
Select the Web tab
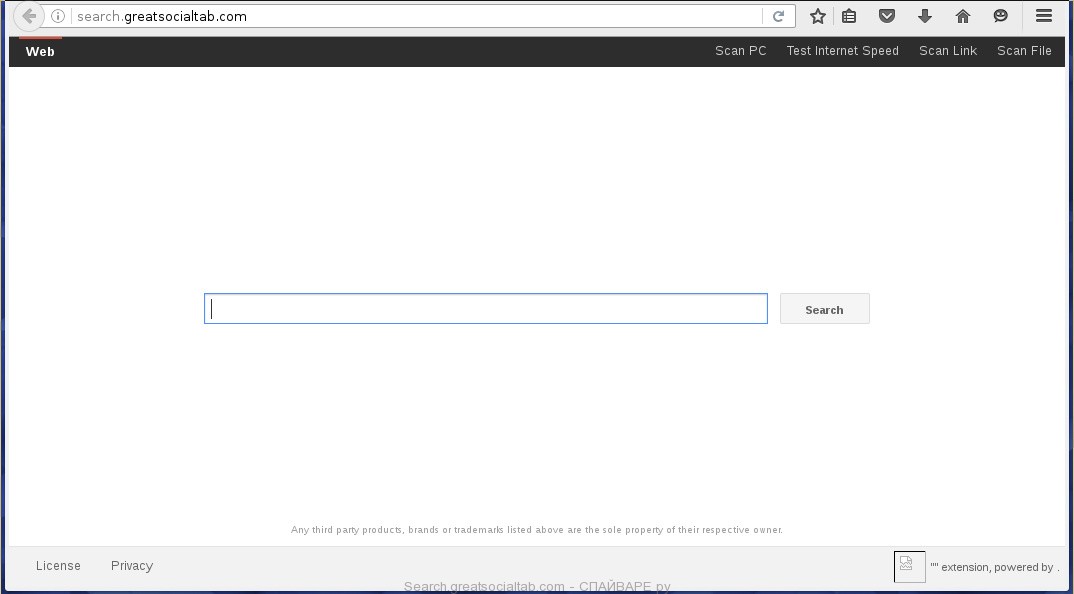tap(40, 51)
